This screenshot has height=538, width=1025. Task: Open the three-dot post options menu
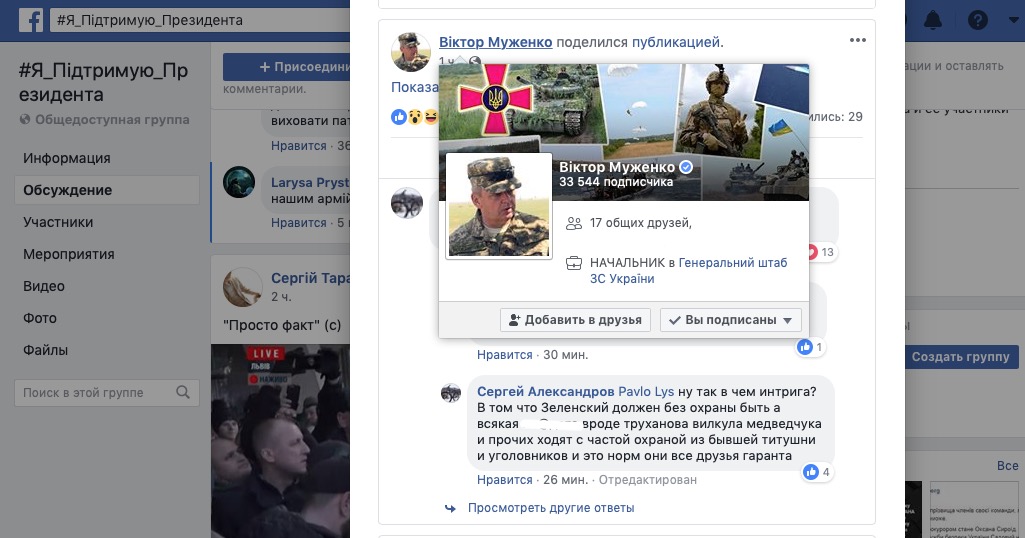click(858, 40)
